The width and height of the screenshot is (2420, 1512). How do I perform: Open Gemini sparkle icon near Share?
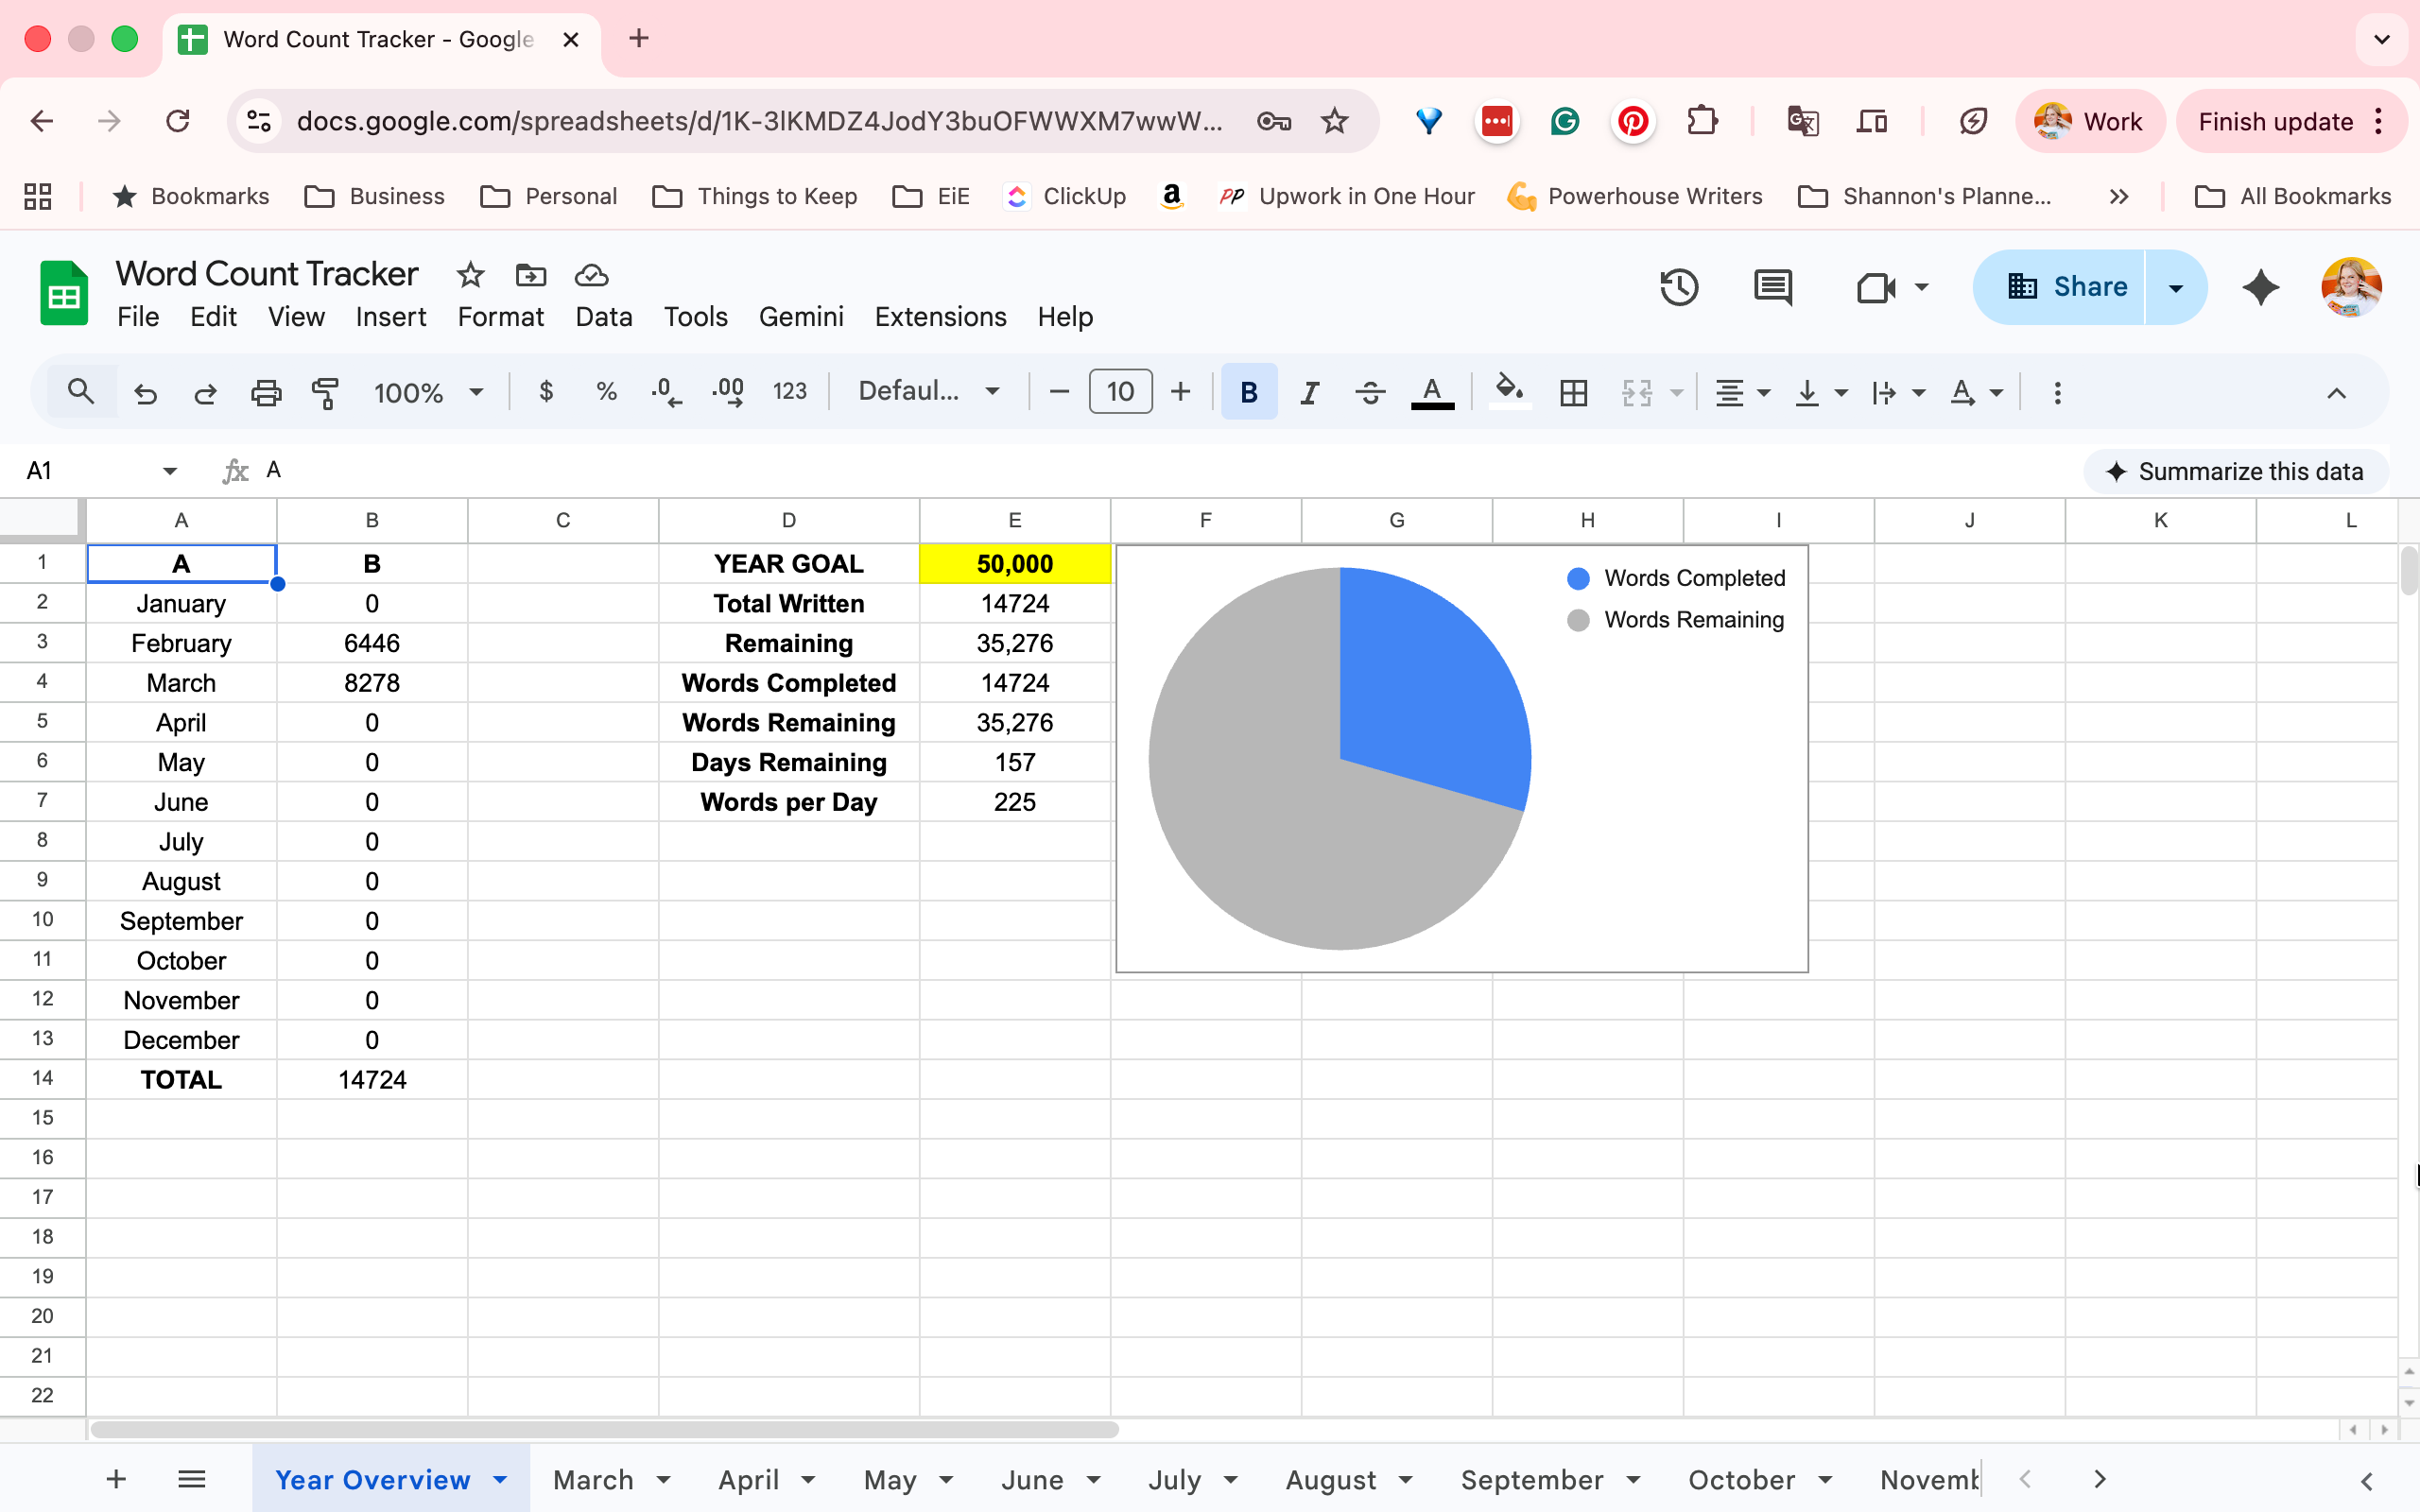tap(2260, 288)
